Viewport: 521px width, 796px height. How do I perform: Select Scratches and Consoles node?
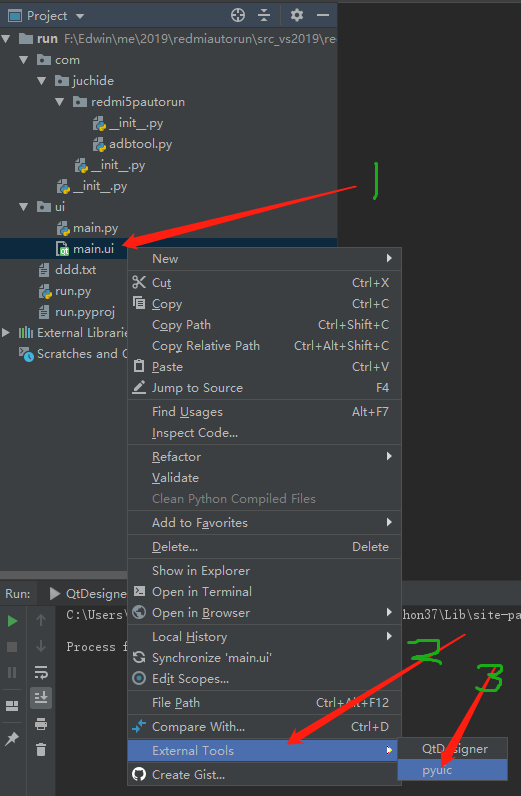(73, 353)
